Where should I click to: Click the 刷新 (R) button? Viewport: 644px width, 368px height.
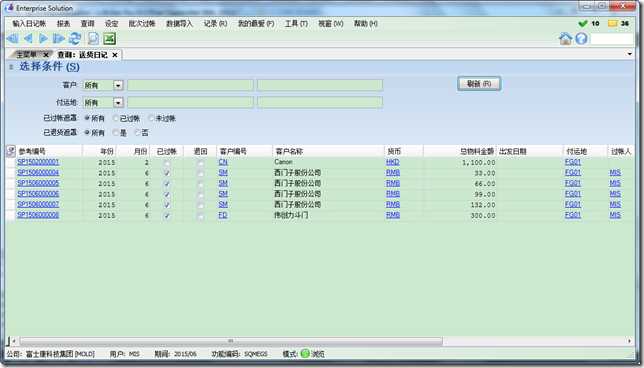pos(479,84)
